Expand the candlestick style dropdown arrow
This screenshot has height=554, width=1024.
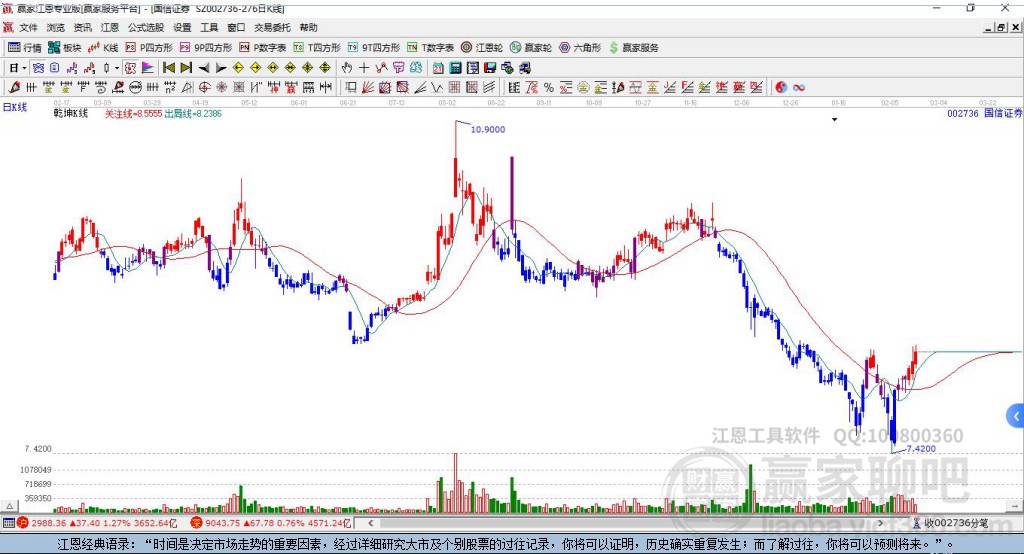coord(117,68)
